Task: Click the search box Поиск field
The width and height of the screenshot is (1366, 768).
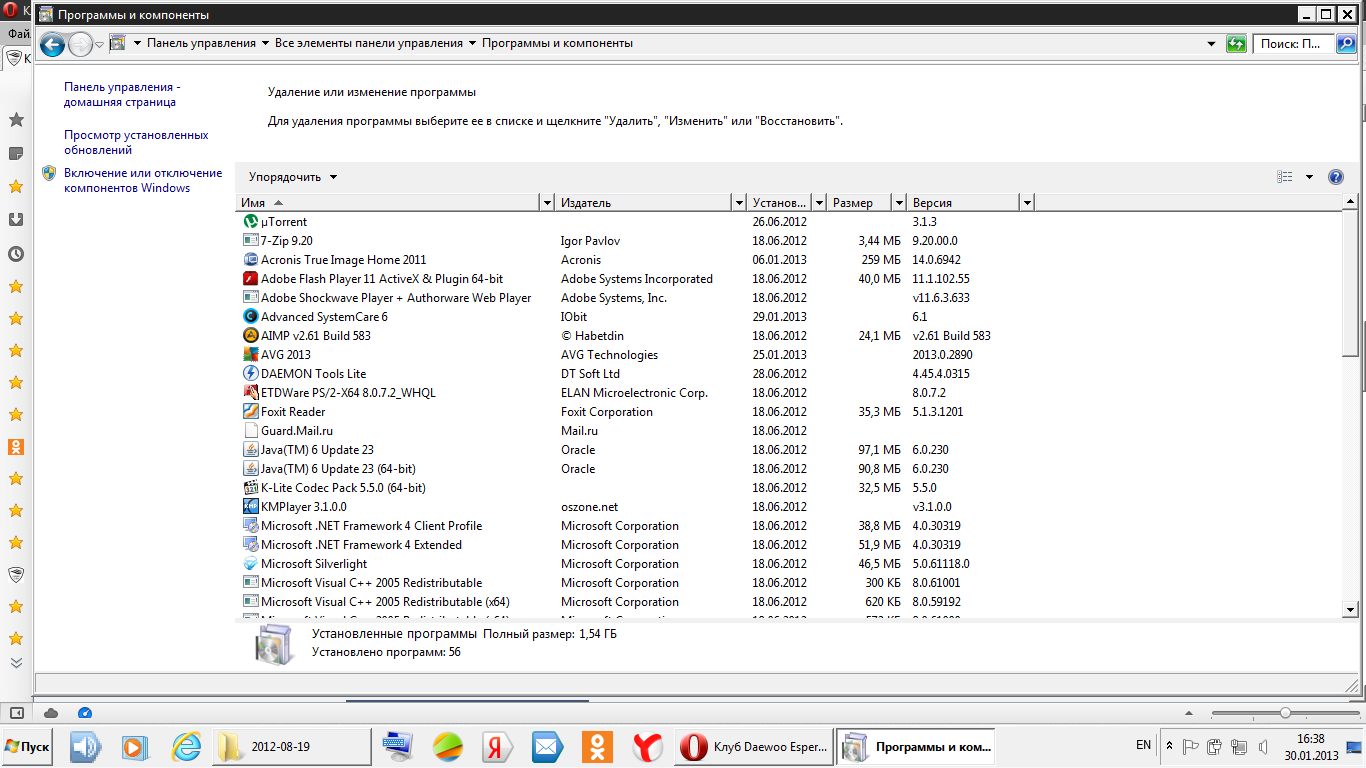Action: click(1294, 44)
